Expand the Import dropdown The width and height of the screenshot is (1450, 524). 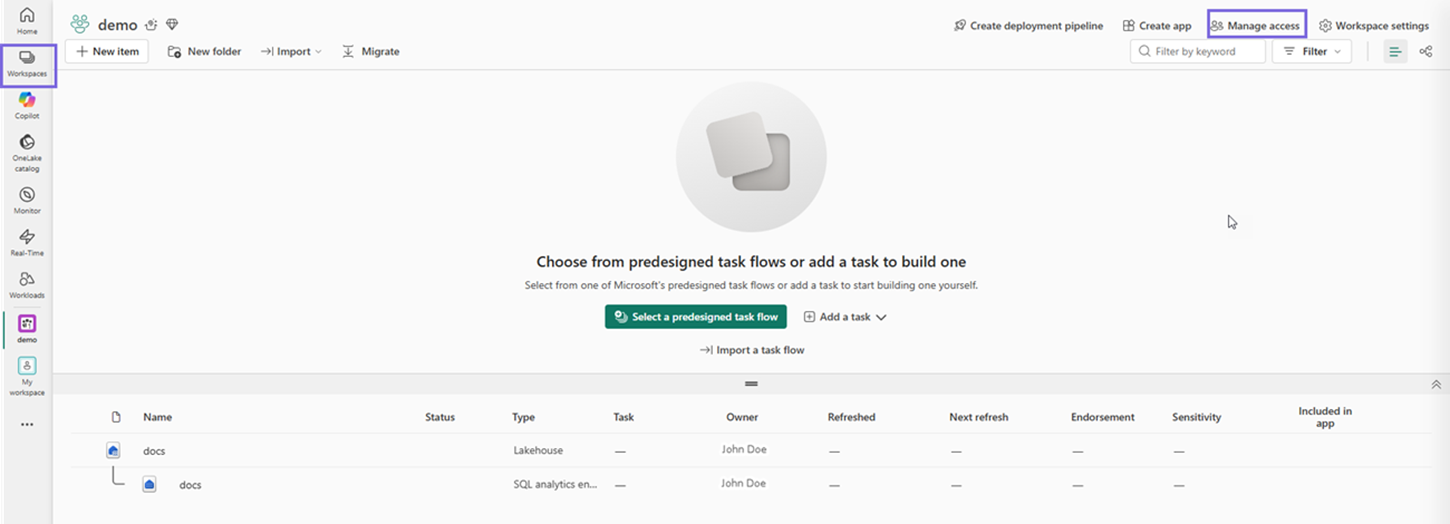(x=292, y=51)
